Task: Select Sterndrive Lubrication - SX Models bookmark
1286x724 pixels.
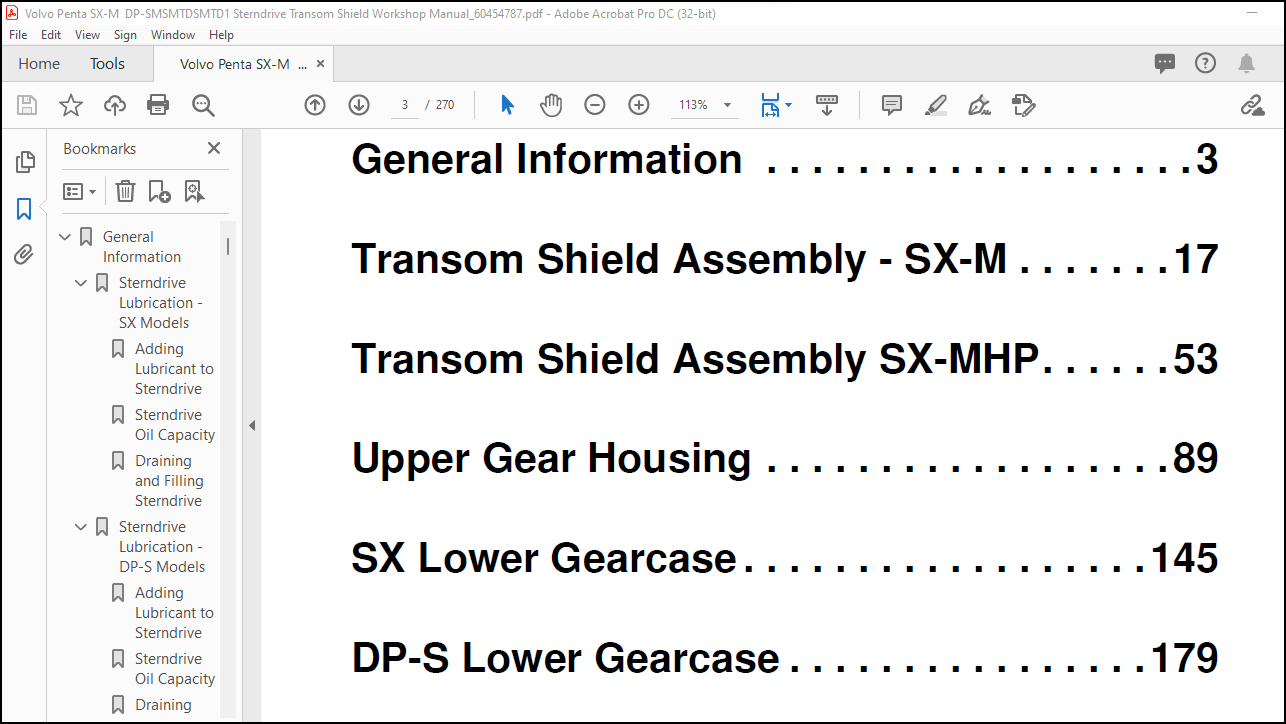Action: click(161, 303)
